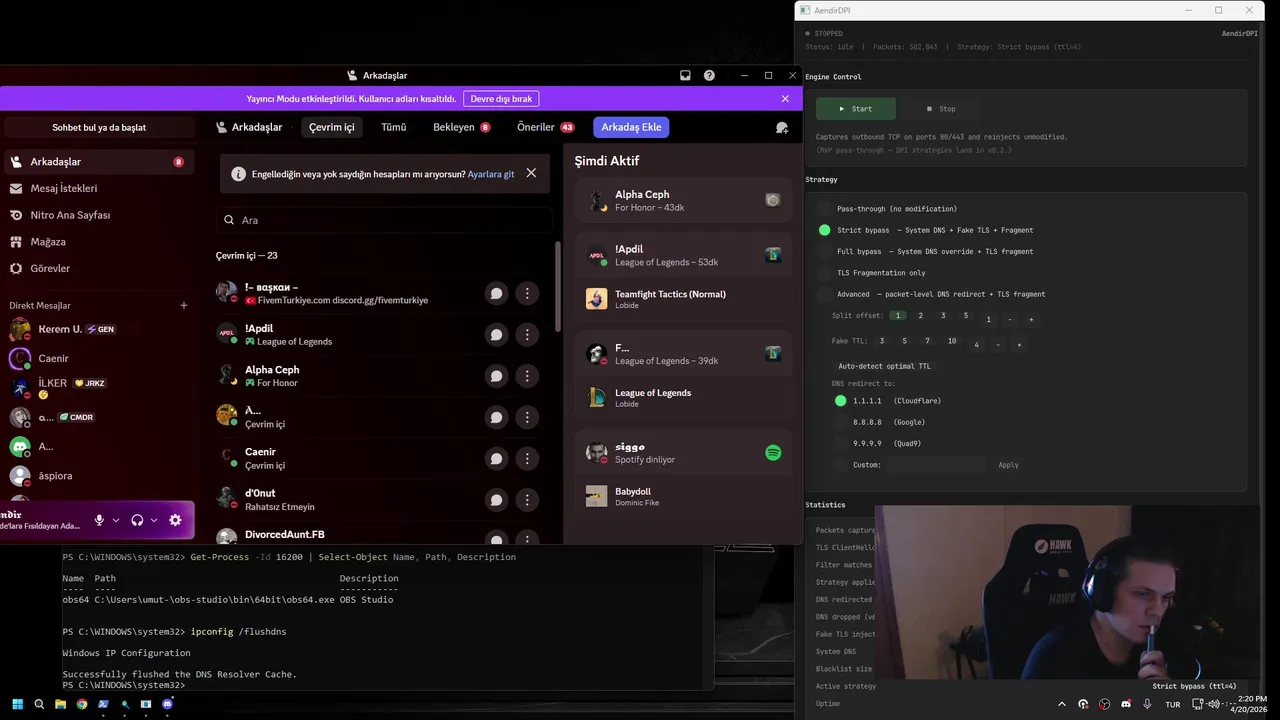Image resolution: width=1280 pixels, height=720 pixels.
Task: Open Arkadaşlar in left sidebar
Action: pos(98,162)
